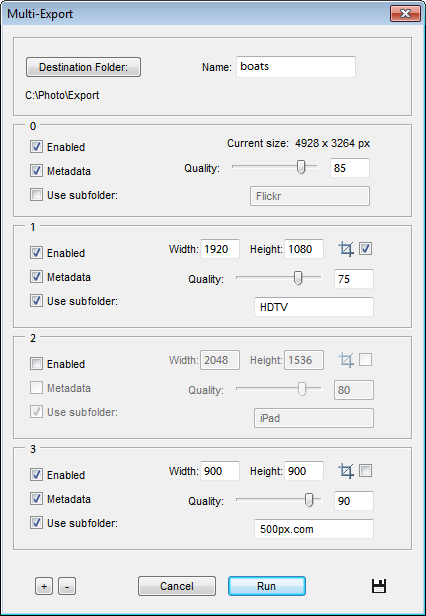This screenshot has width=426, height=616.
Task: Click the plus button to add export preset
Action: tap(44, 587)
